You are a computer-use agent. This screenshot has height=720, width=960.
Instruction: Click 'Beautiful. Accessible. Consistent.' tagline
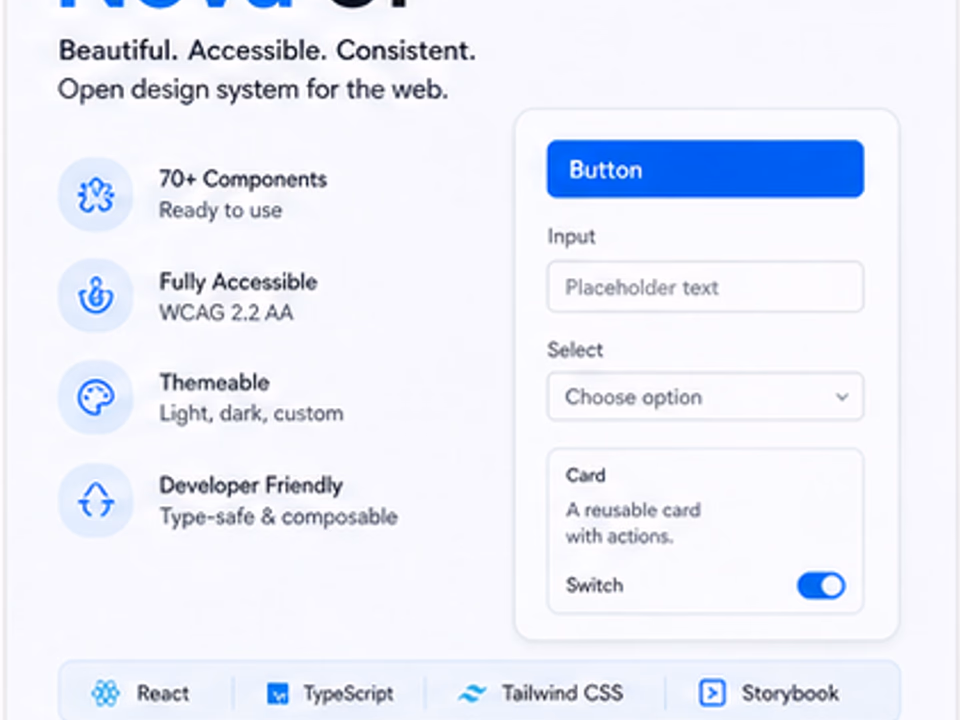[267, 50]
